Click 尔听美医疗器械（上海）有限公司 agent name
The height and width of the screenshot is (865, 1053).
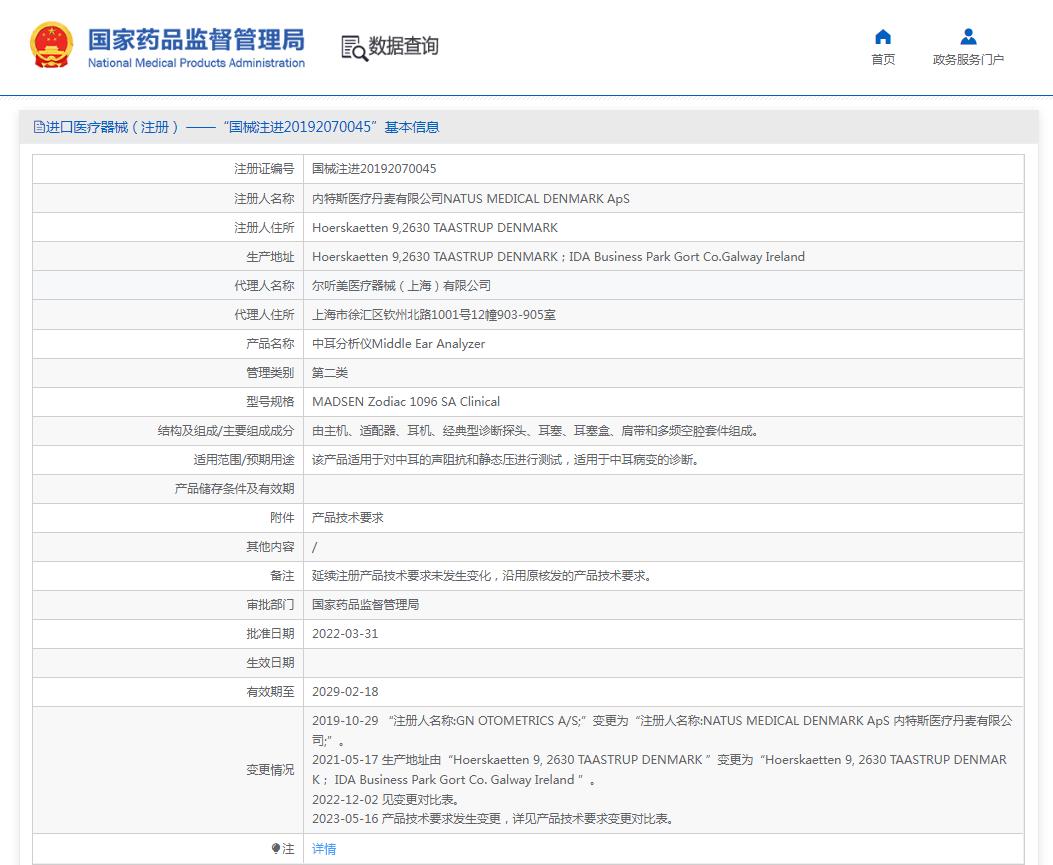point(401,285)
